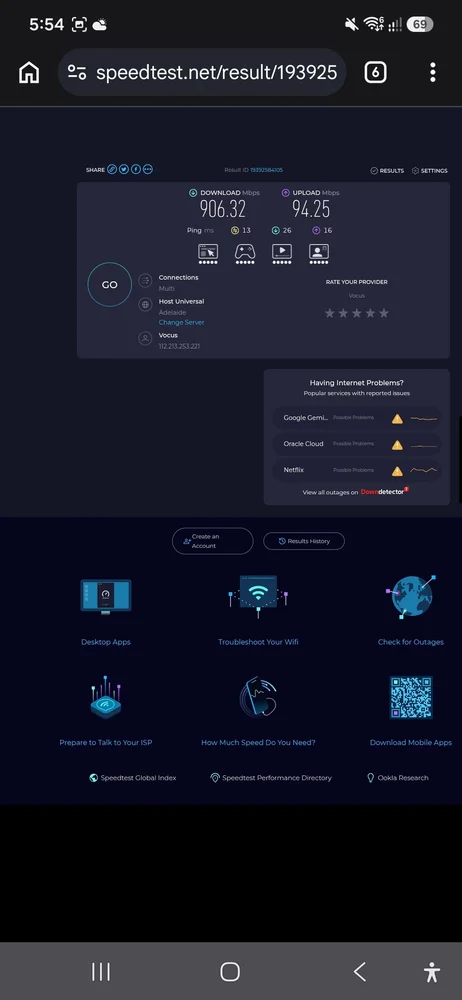
Task: Click the video conferencing quality icon
Action: coord(319,251)
